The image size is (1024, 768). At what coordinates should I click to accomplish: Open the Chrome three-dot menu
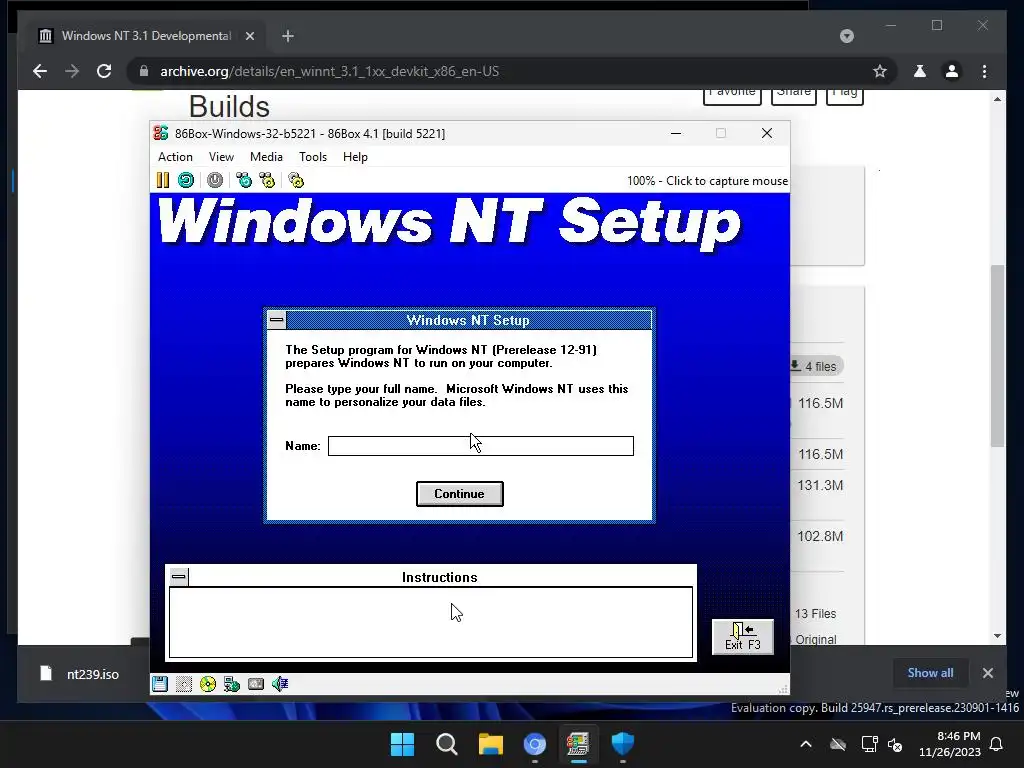coord(984,71)
